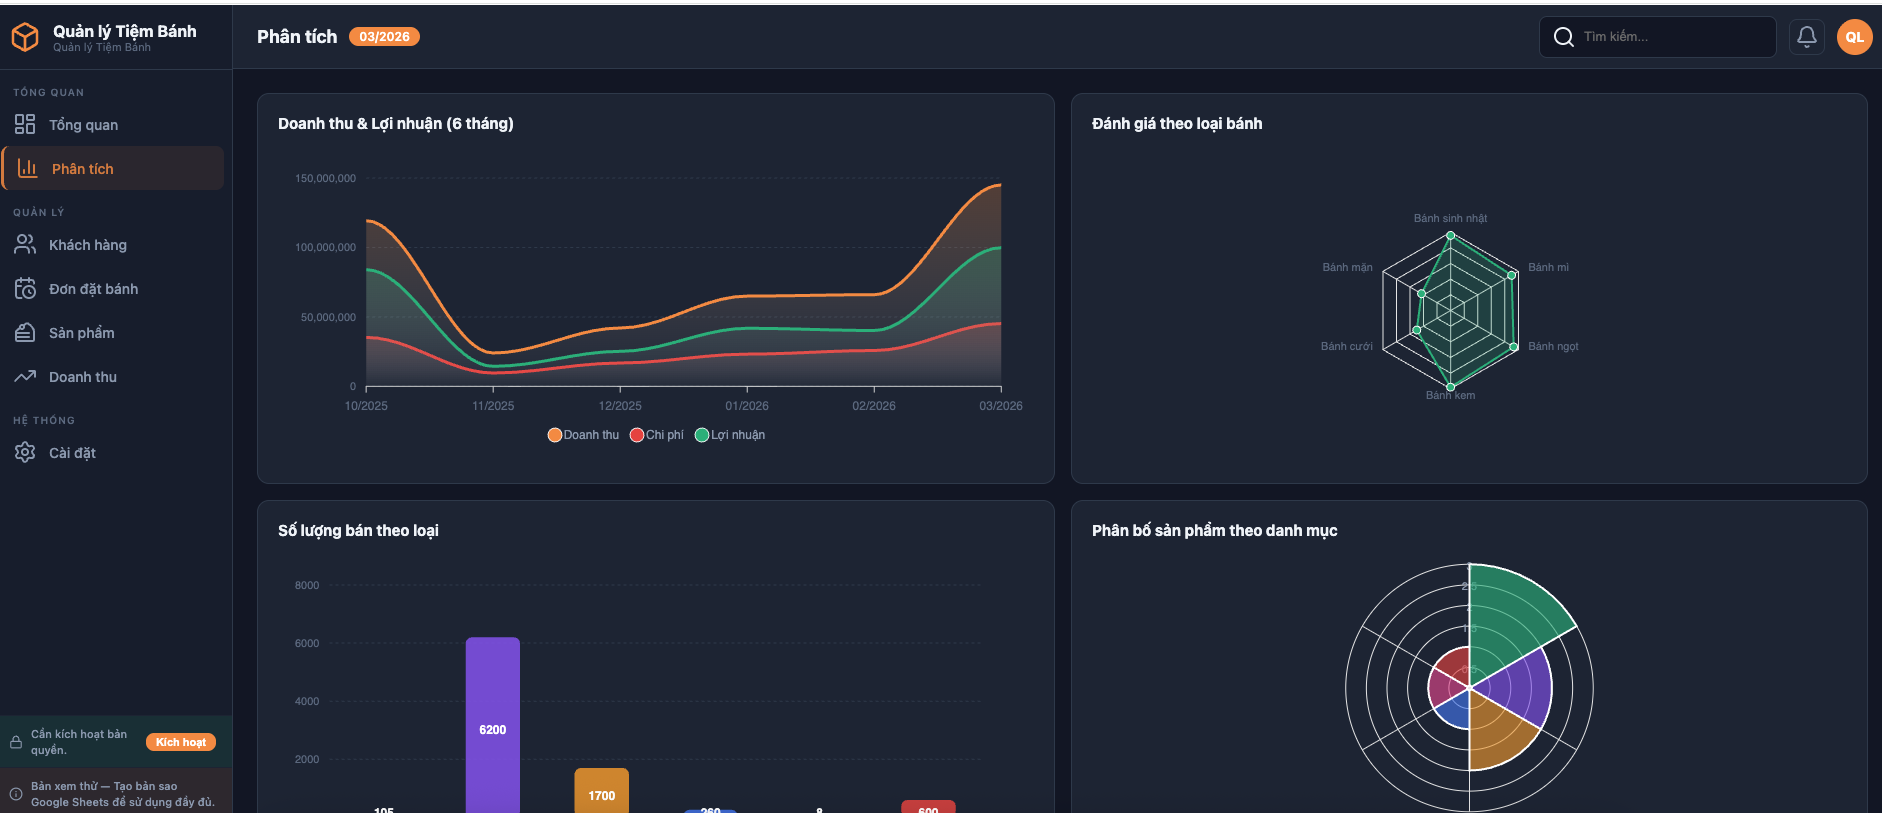The image size is (1882, 813).
Task: Click the Tổng quan dashboard grid icon
Action: [x=25, y=124]
